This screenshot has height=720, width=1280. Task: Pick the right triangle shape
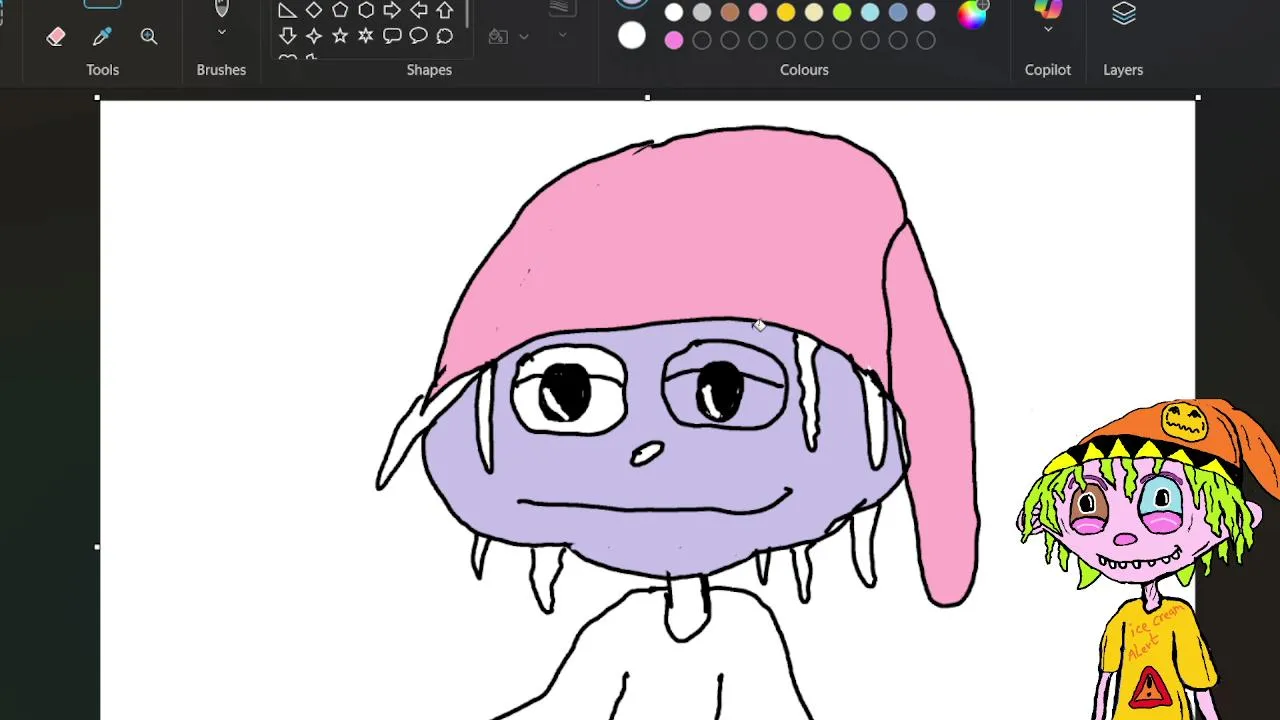coord(287,10)
